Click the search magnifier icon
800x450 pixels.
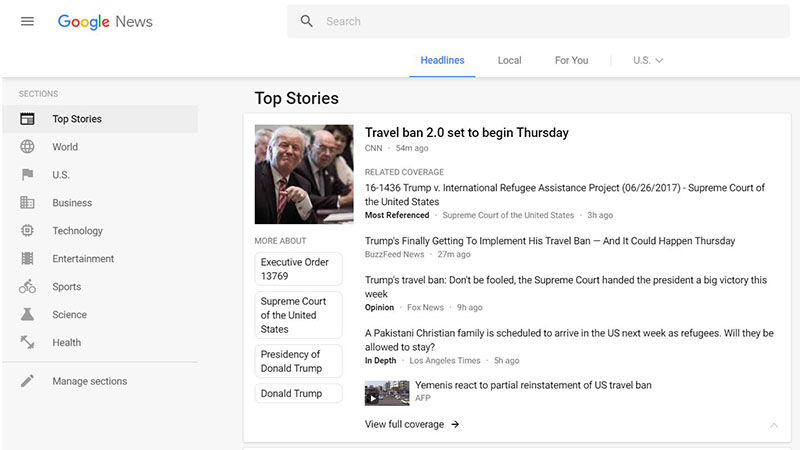307,21
